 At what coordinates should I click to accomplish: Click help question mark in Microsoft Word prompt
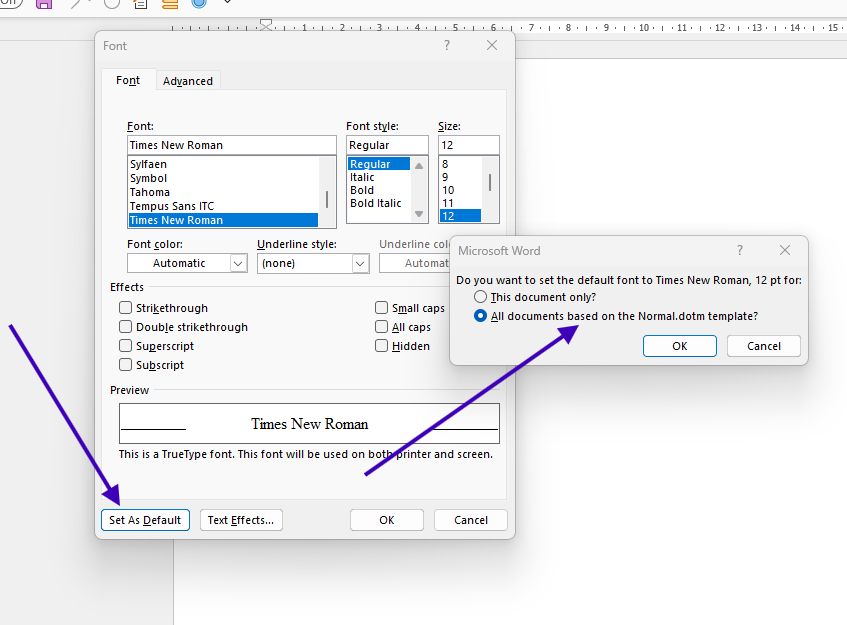[x=740, y=250]
